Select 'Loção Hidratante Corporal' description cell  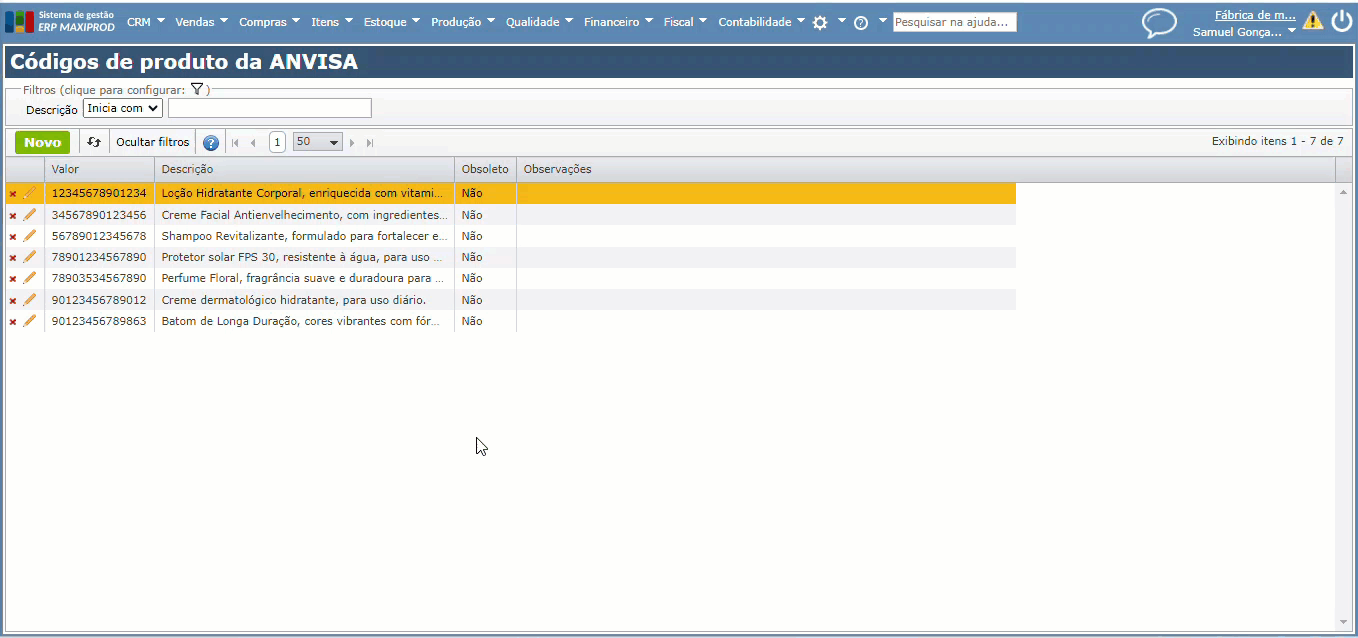coord(305,193)
